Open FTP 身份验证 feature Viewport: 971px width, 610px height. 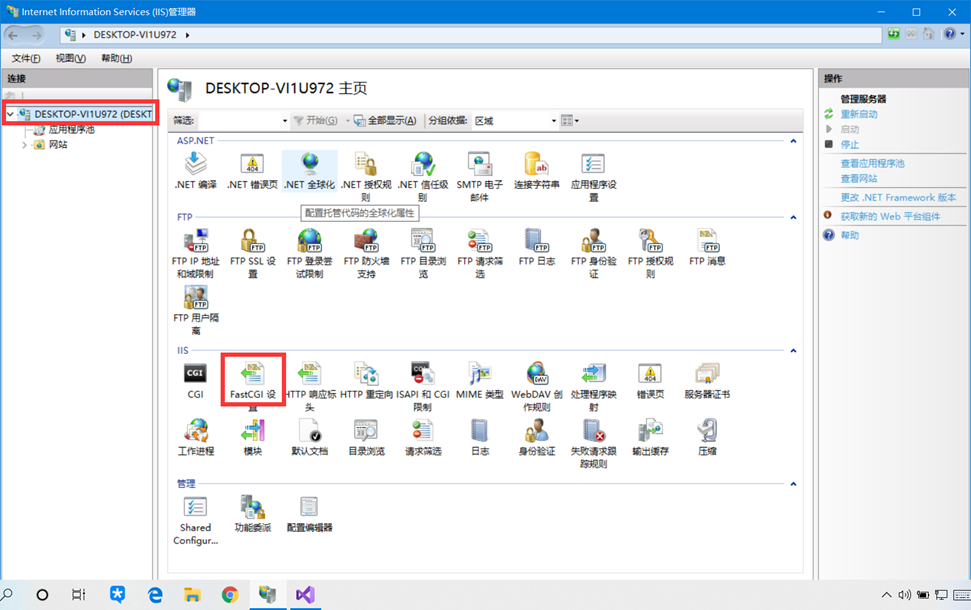click(593, 253)
